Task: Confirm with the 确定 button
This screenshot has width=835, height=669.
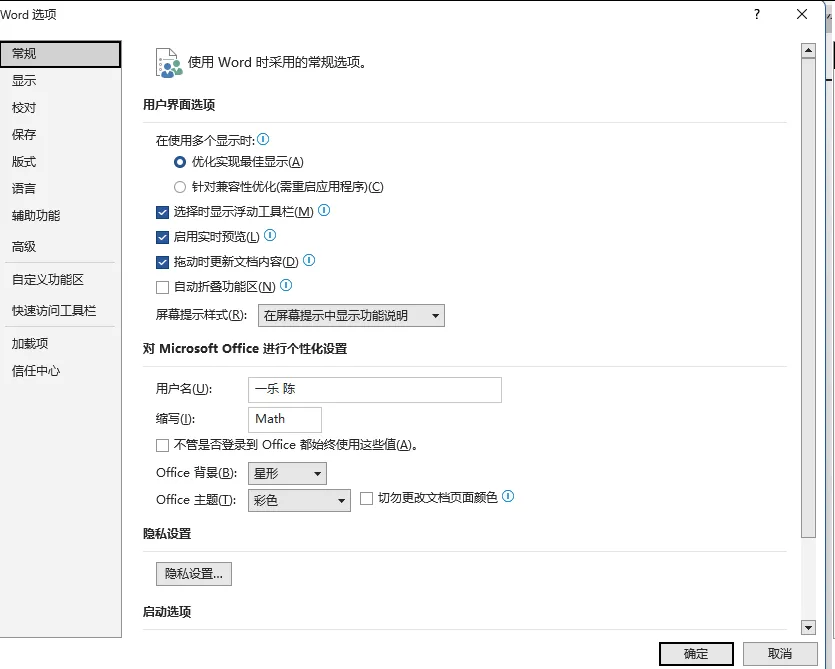Action: pyautogui.click(x=696, y=654)
